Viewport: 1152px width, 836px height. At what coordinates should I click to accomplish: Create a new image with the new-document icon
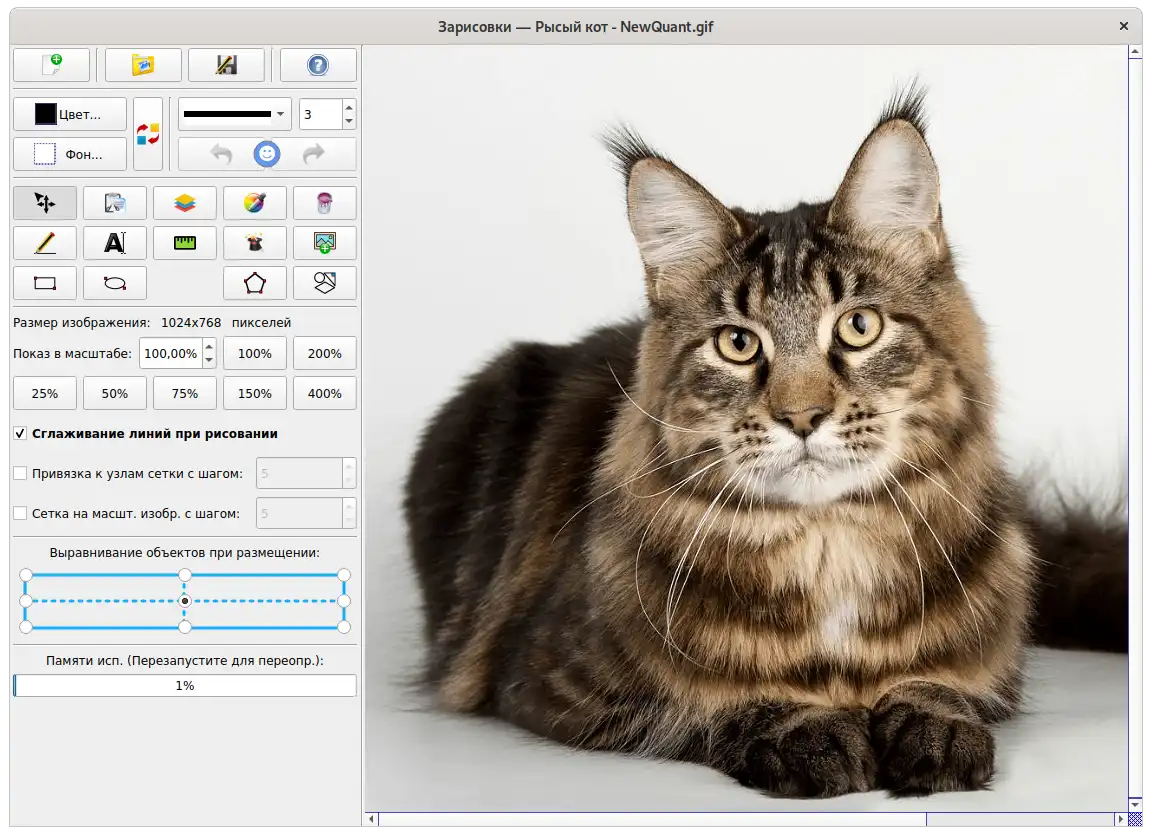pyautogui.click(x=51, y=65)
